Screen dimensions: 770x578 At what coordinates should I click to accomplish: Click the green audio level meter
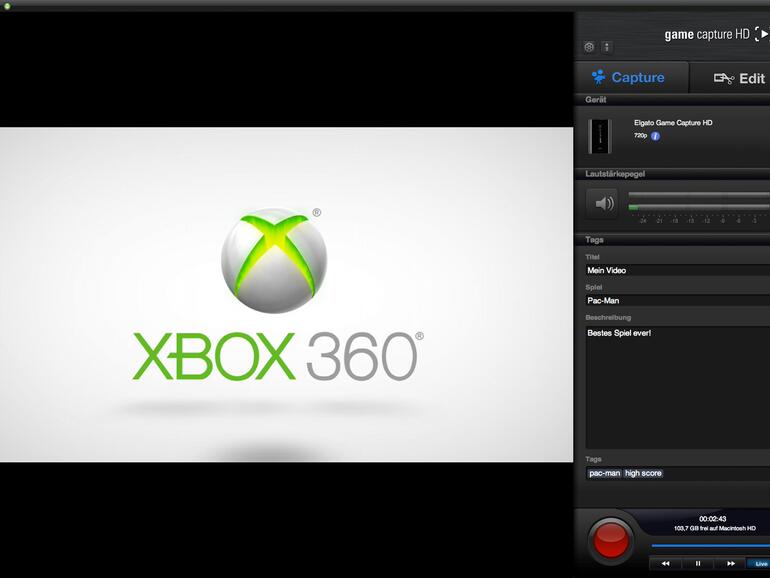[699, 207]
